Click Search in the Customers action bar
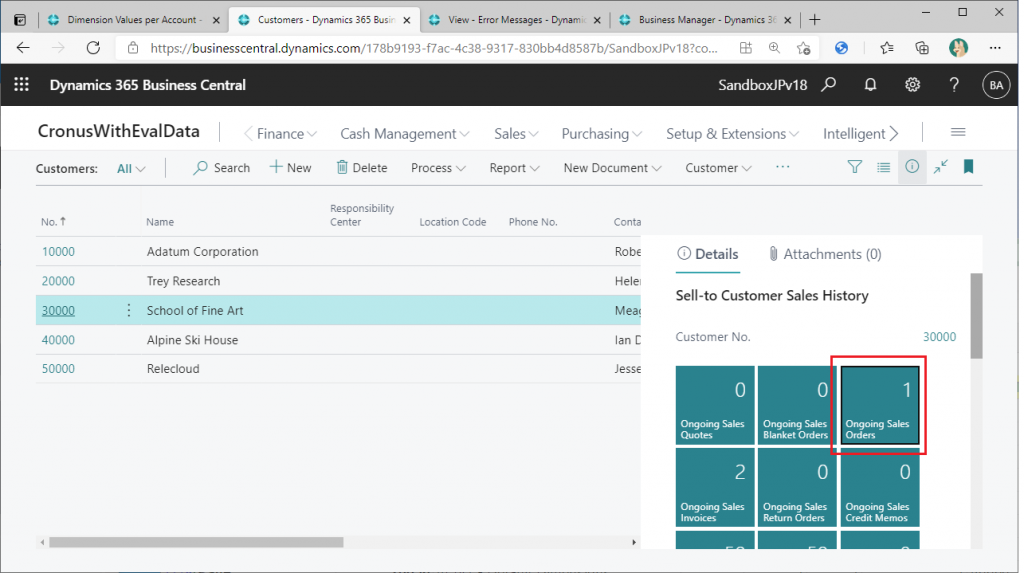Screen dimensions: 1024x573 pyautogui.click(x=222, y=168)
